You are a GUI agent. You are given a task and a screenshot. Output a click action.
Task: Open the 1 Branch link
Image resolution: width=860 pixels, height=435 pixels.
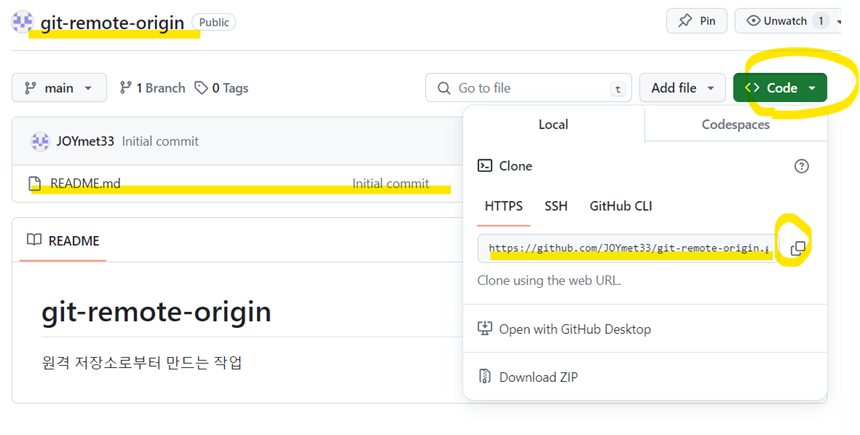tap(152, 88)
